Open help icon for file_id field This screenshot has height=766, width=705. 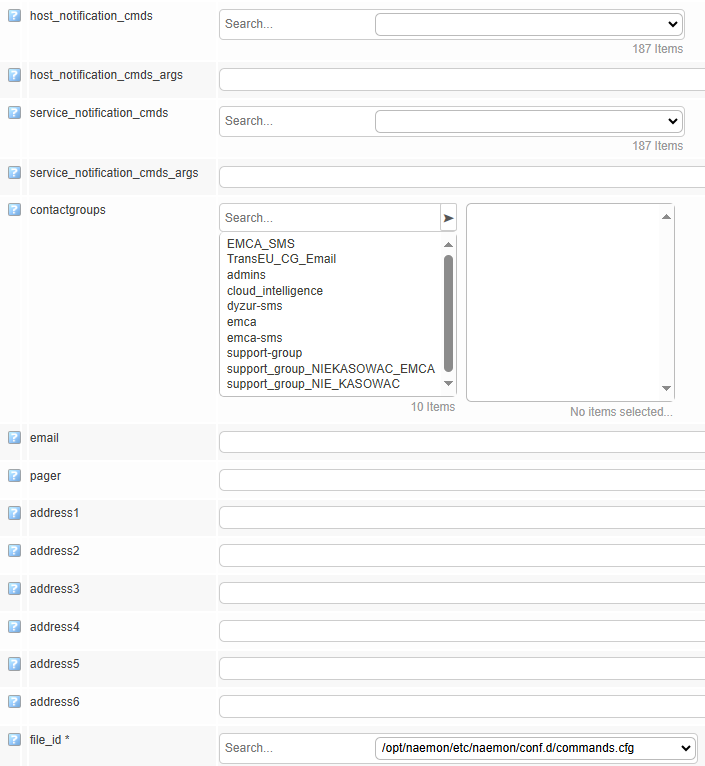tap(14, 740)
